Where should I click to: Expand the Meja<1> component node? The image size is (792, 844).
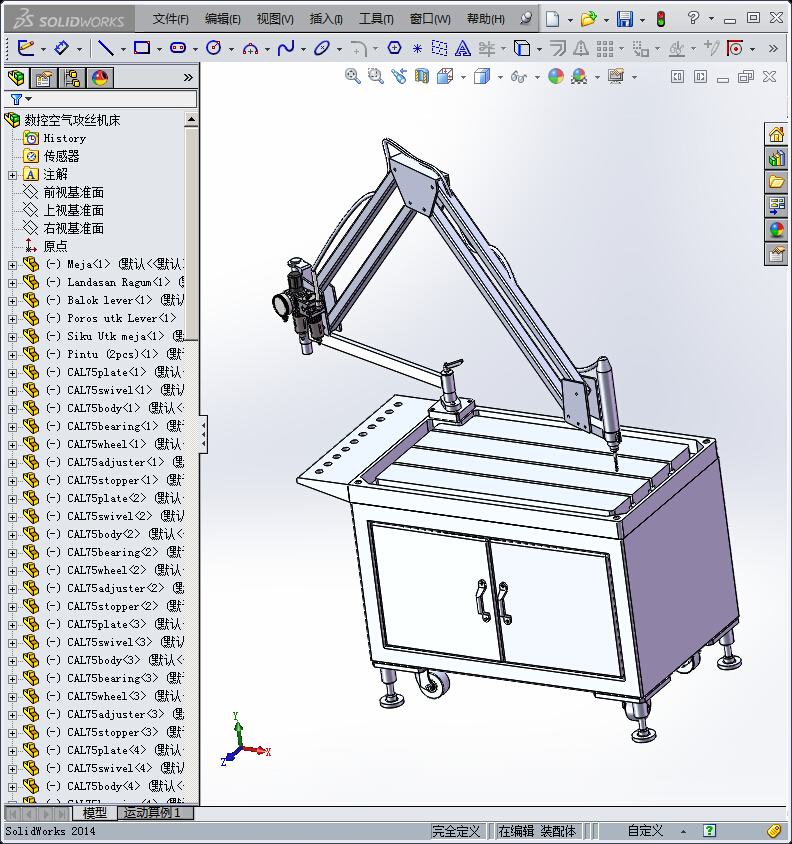pos(12,265)
